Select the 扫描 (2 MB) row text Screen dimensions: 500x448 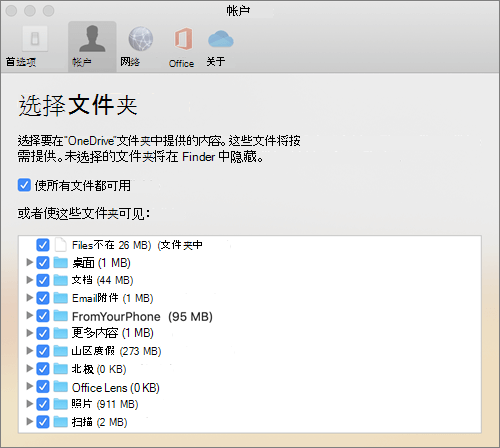tap(100, 422)
